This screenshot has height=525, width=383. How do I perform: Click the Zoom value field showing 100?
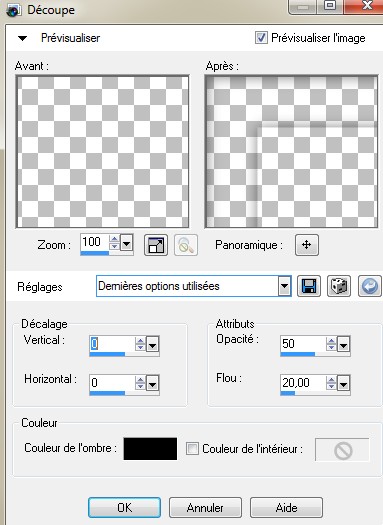[95, 242]
